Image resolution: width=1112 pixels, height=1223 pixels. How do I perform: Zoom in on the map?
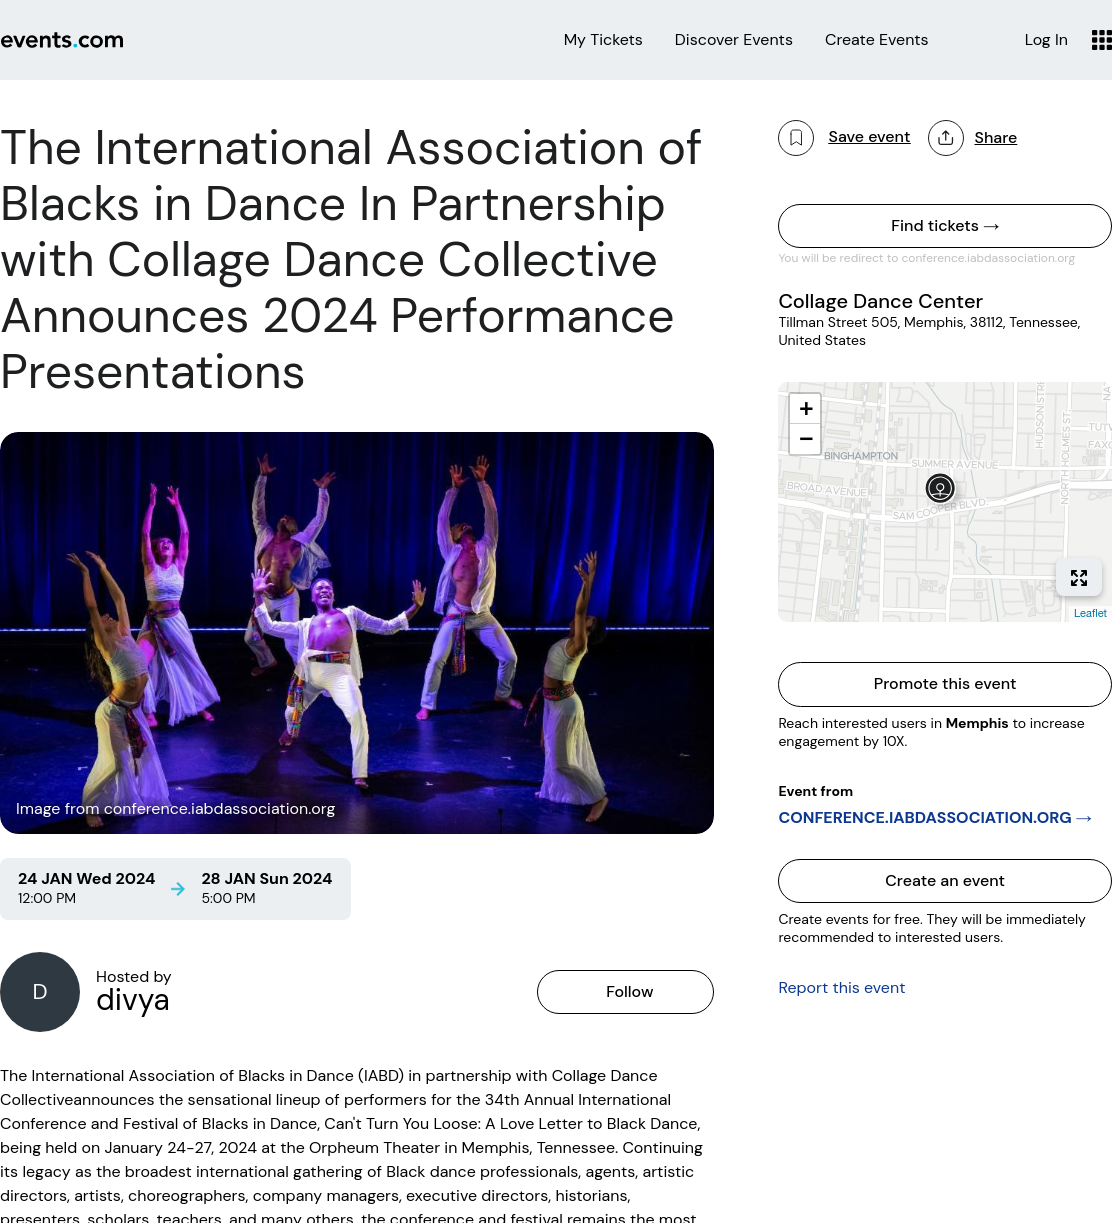coord(805,409)
